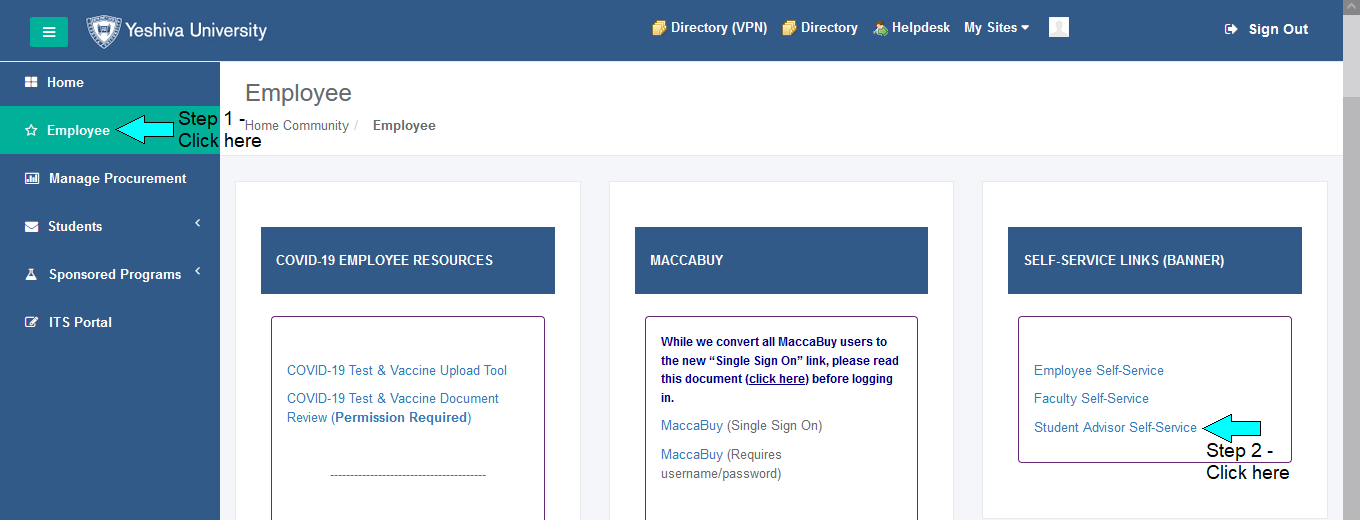Click the COVID-19 Employee Resources heading

pos(408,260)
